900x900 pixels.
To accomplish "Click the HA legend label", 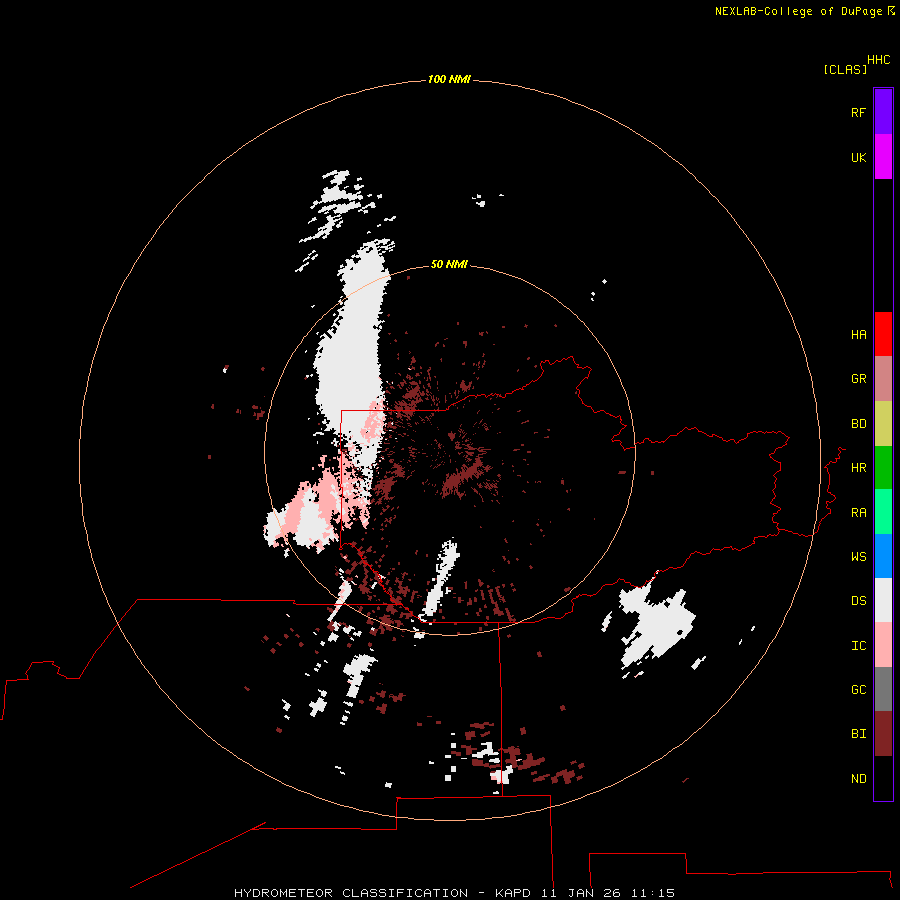I will point(858,335).
